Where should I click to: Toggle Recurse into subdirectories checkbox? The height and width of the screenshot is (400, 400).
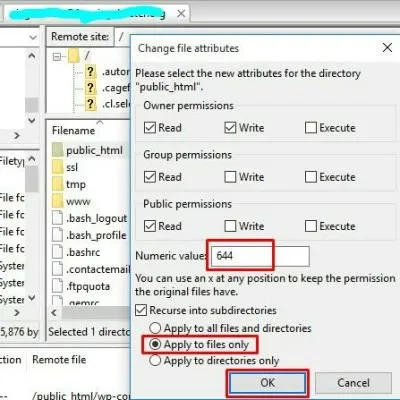pyautogui.click(x=141, y=310)
